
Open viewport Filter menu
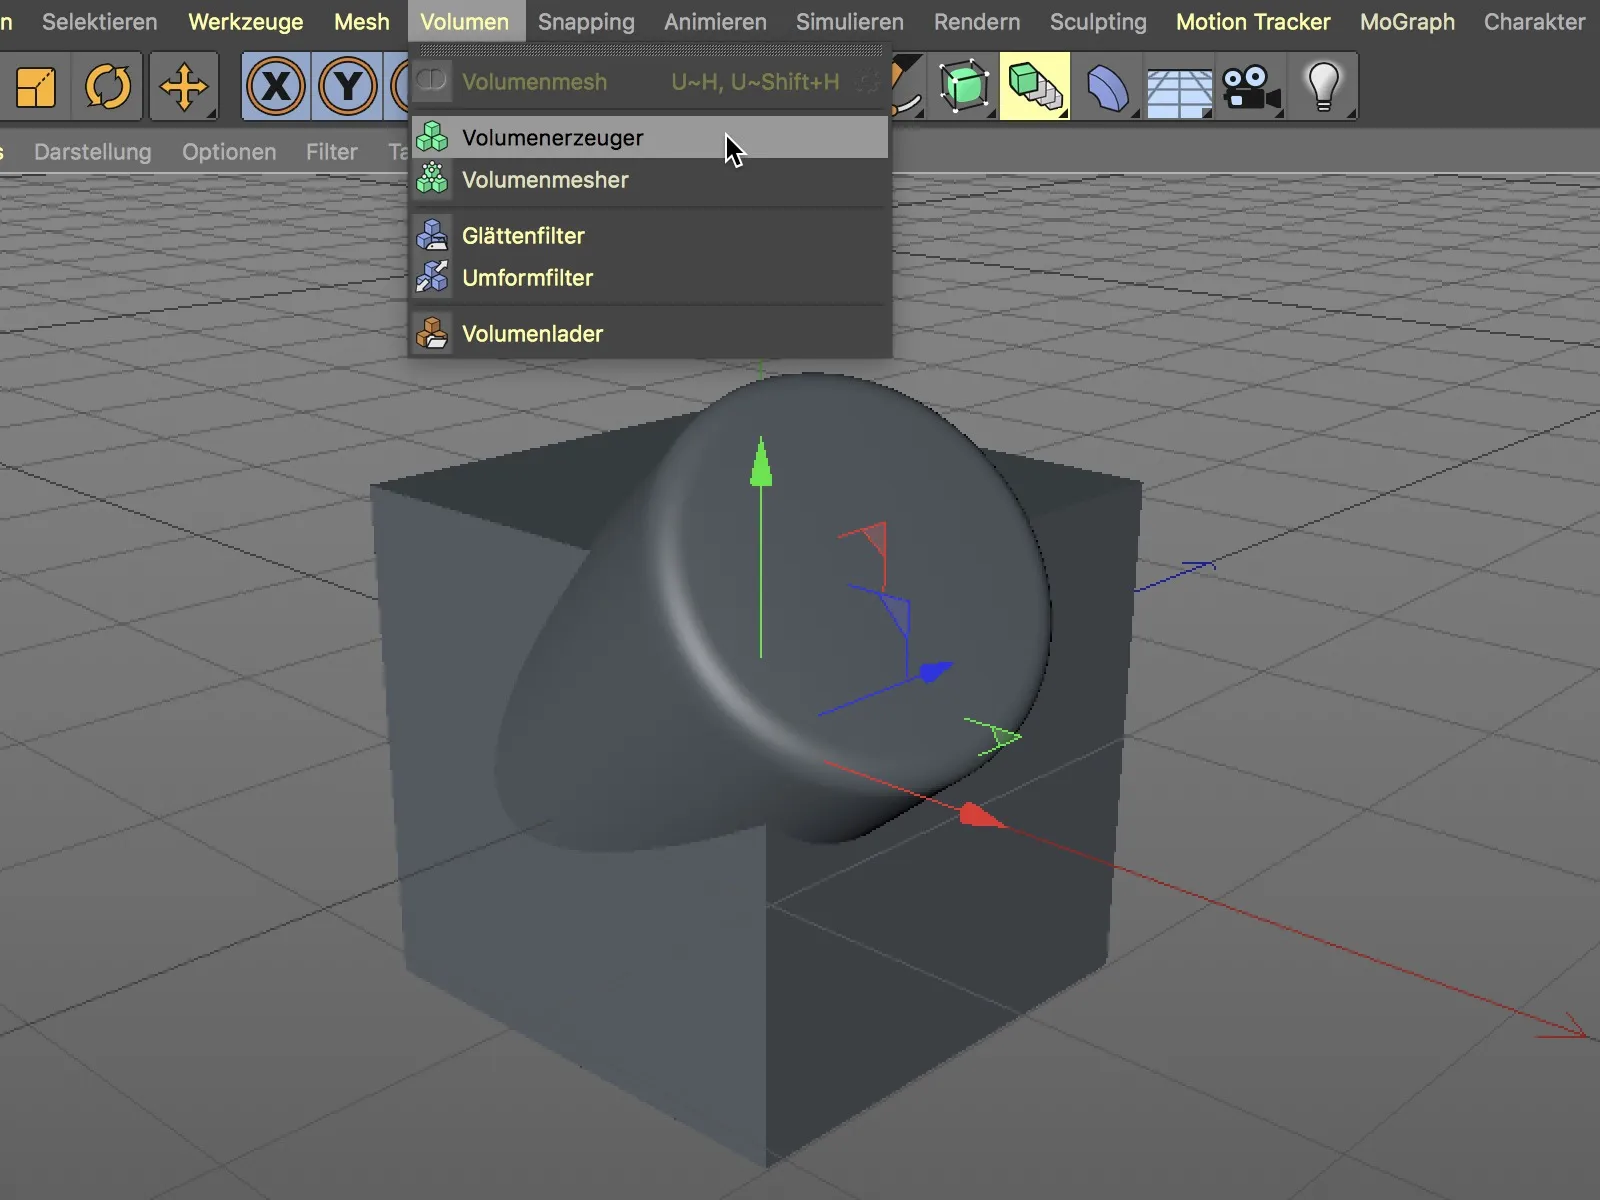332,152
